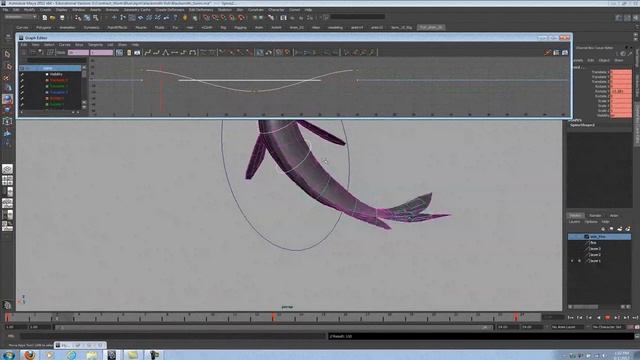The height and width of the screenshot is (360, 640).
Task: Open the Dope Sheet from Graph Editor
Action: click(x=556, y=52)
